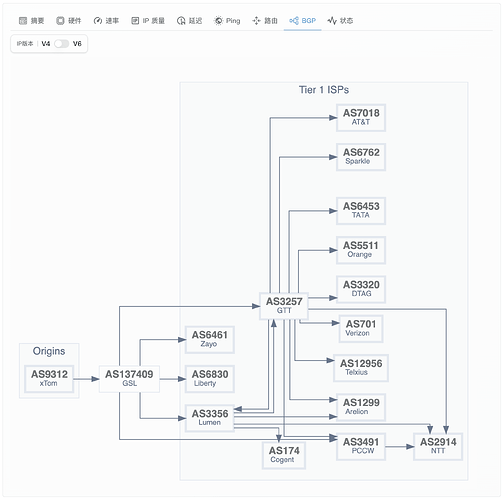
Task: Click the AS7018 AT&T node
Action: tap(361, 117)
